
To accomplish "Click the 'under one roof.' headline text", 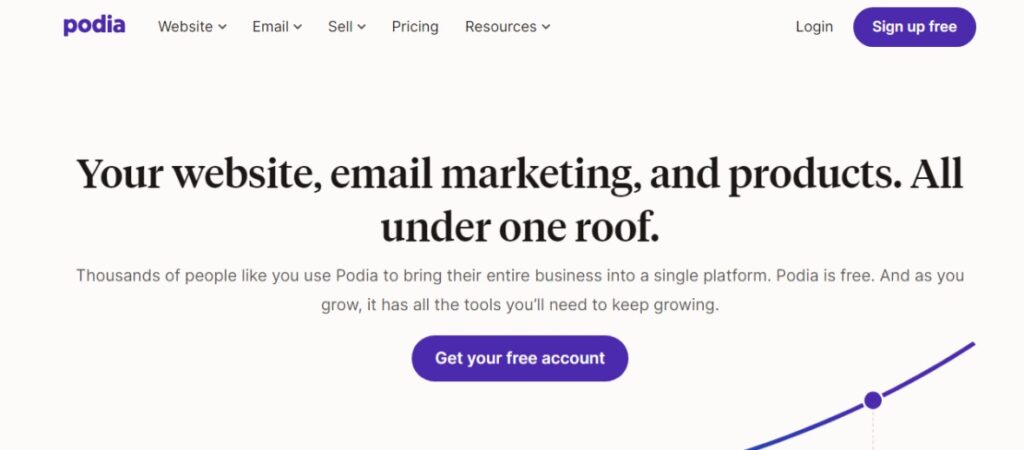I will pos(520,228).
